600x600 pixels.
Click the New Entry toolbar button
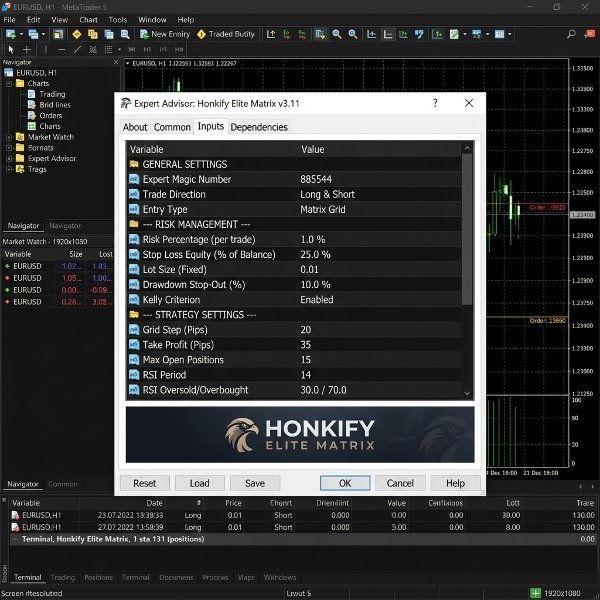click(x=165, y=34)
